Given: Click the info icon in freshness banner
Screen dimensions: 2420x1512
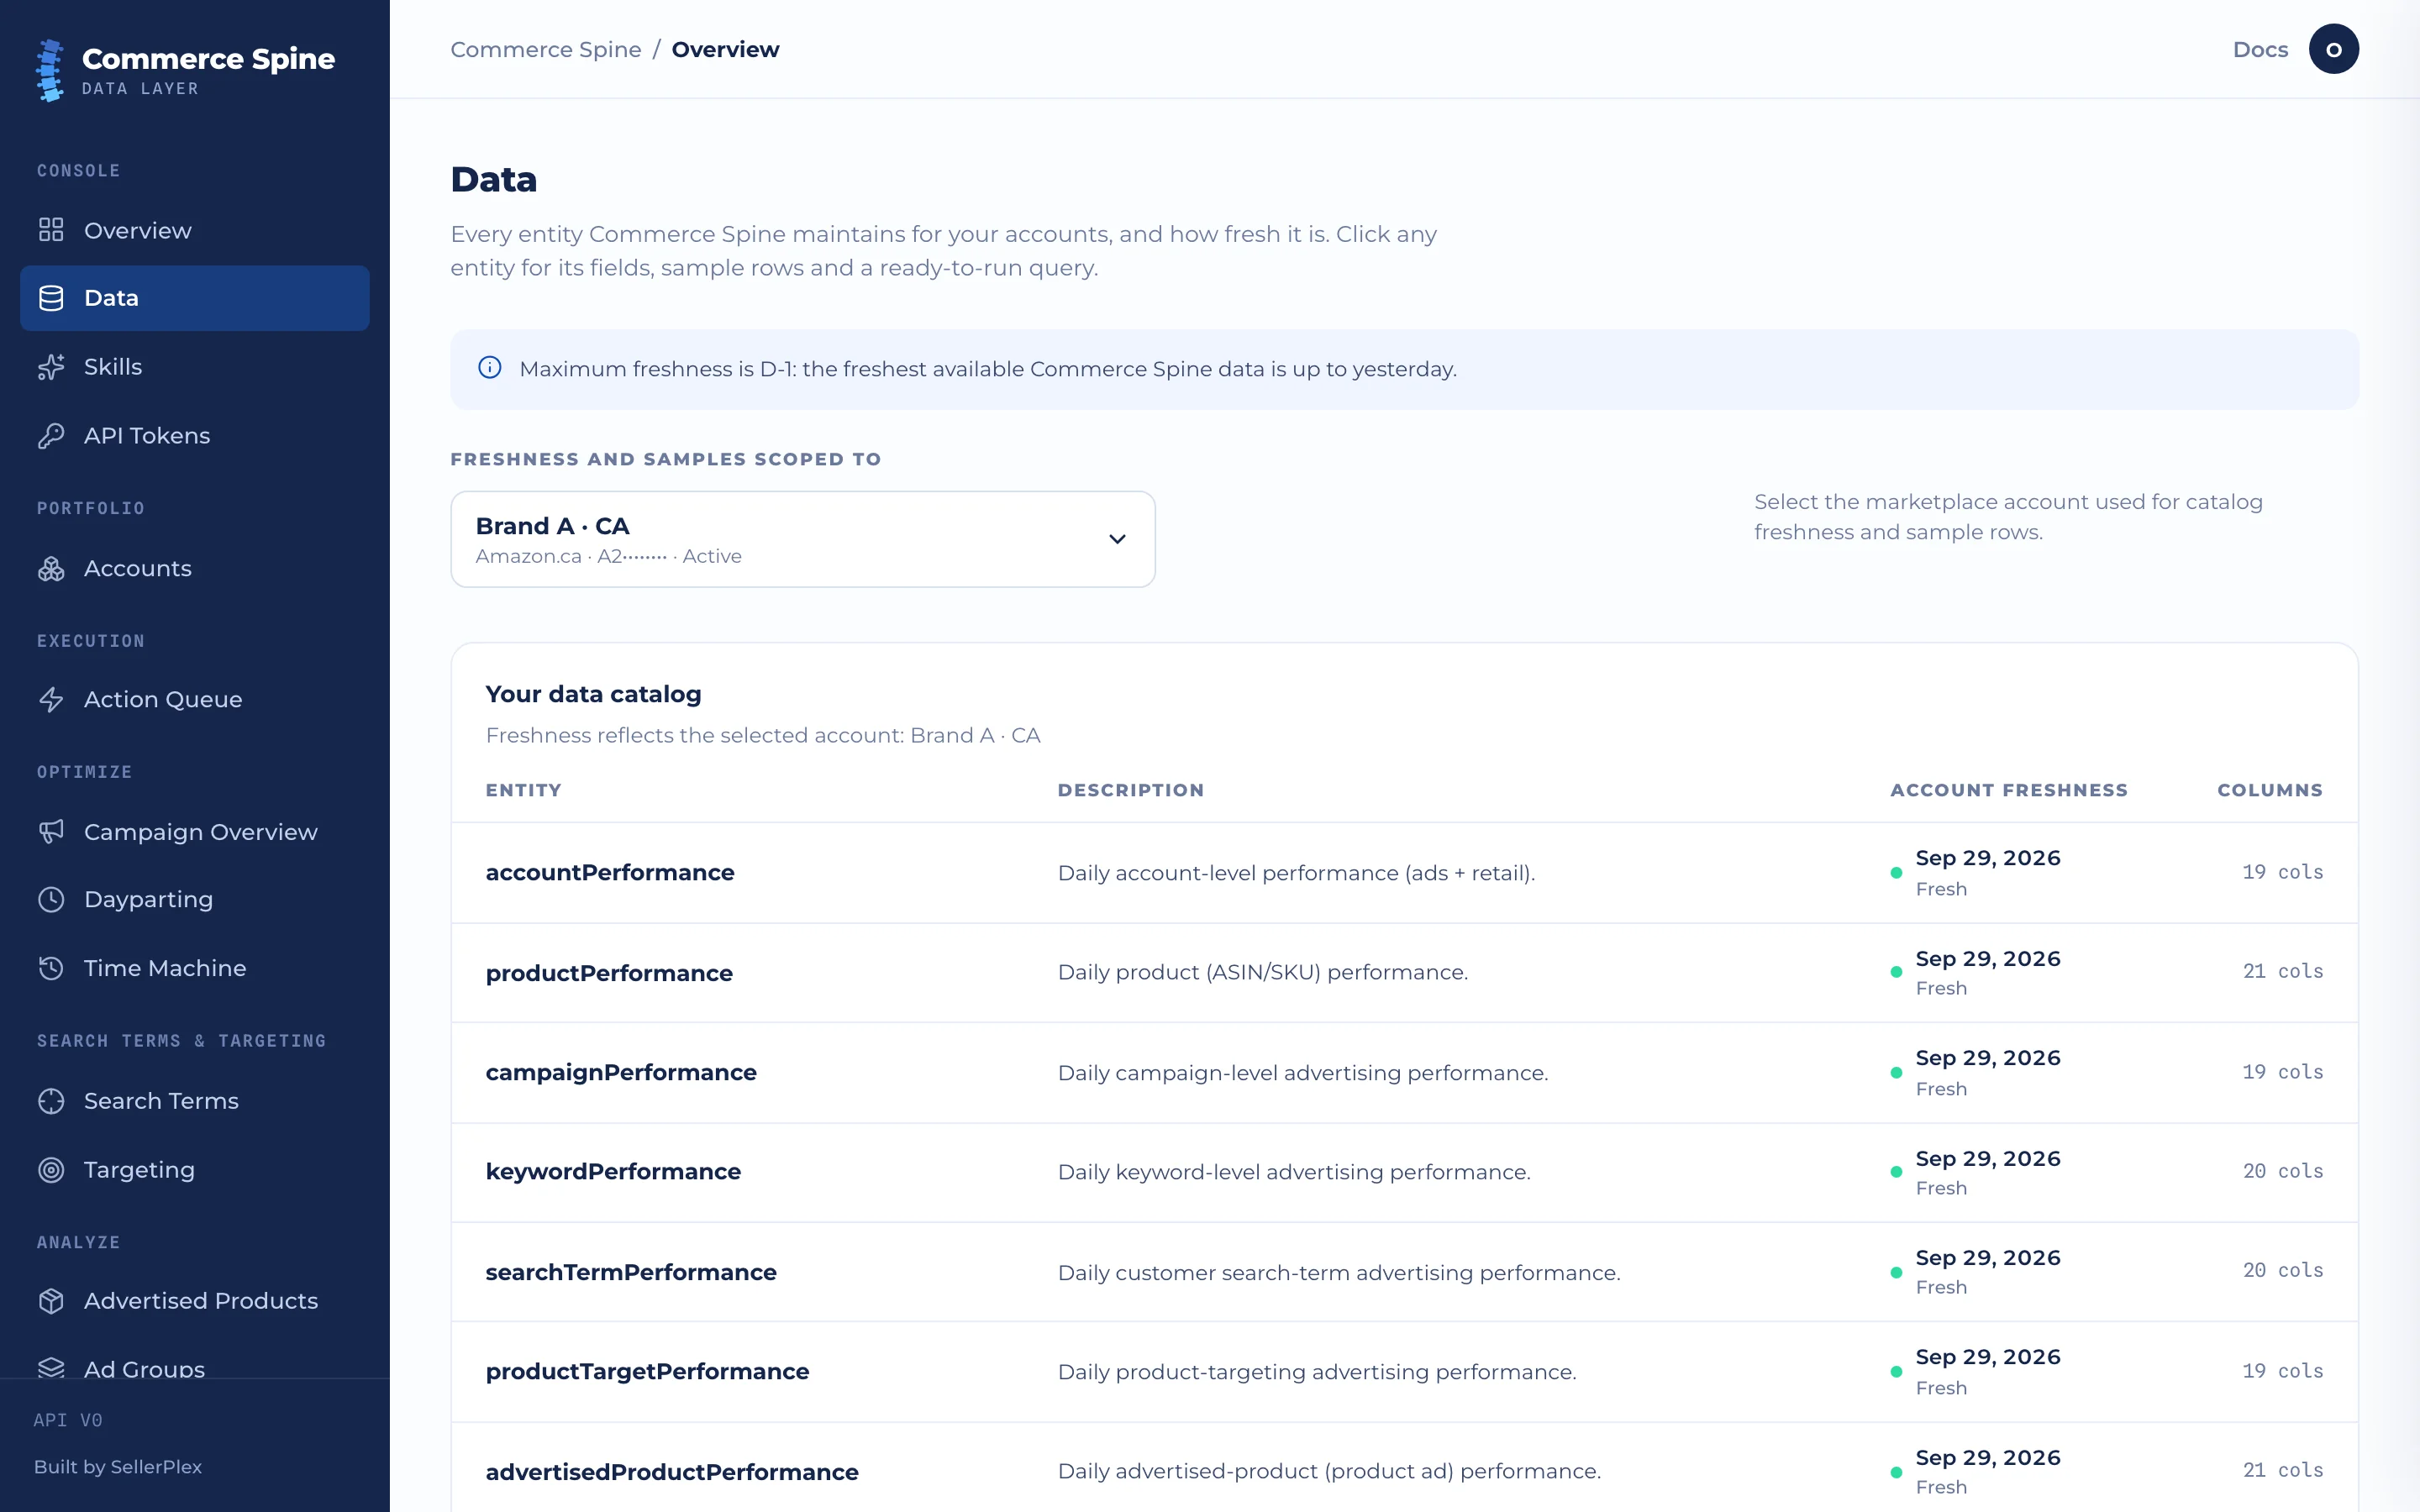Looking at the screenshot, I should point(490,368).
